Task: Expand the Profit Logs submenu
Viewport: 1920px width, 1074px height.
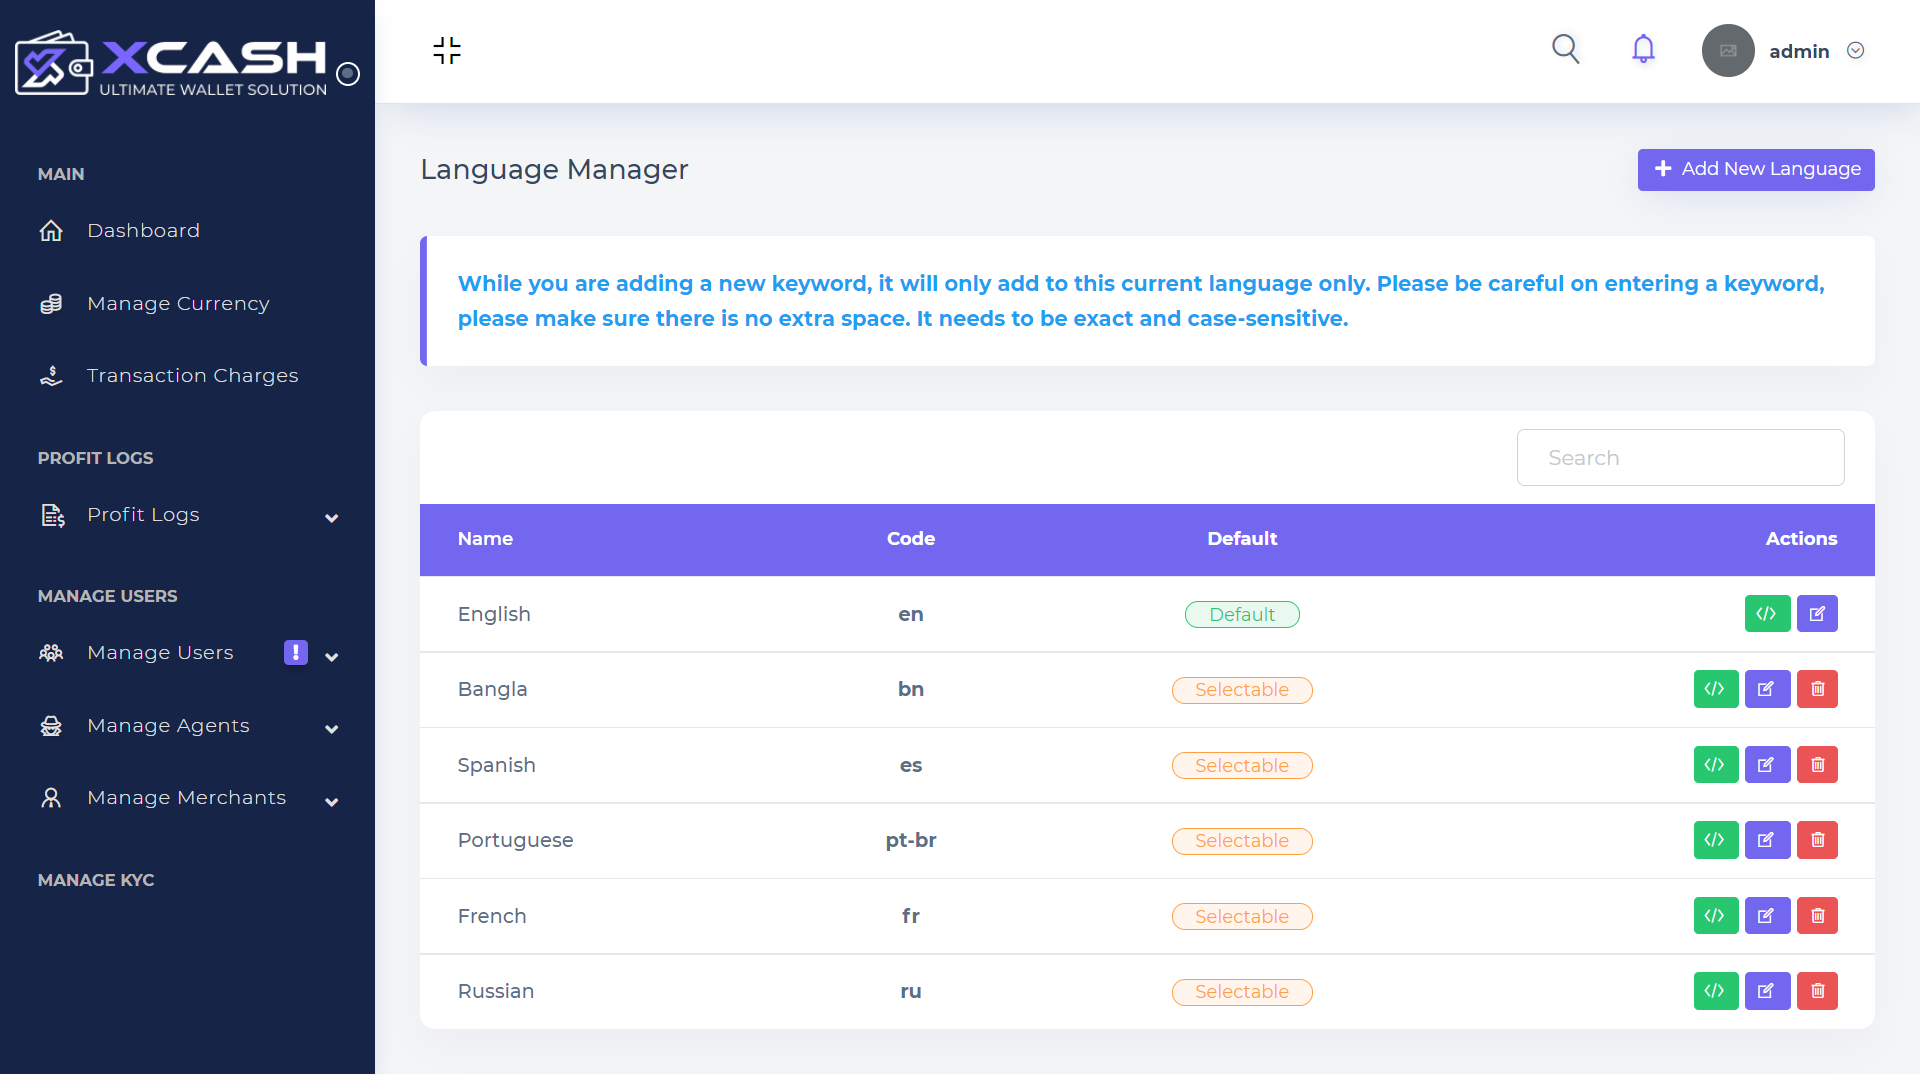Action: pos(331,518)
